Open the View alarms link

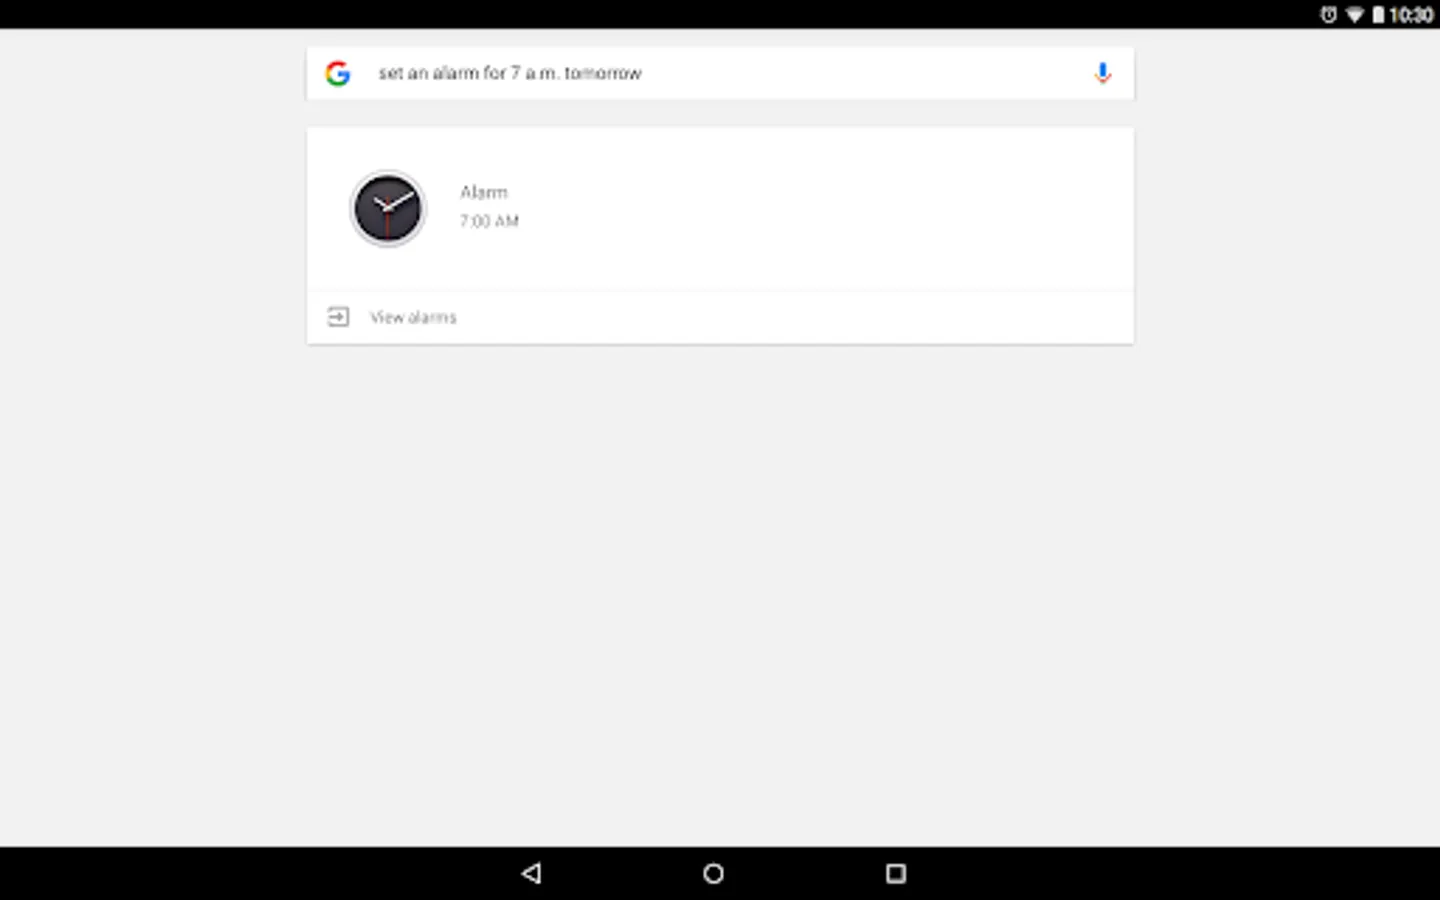(413, 317)
